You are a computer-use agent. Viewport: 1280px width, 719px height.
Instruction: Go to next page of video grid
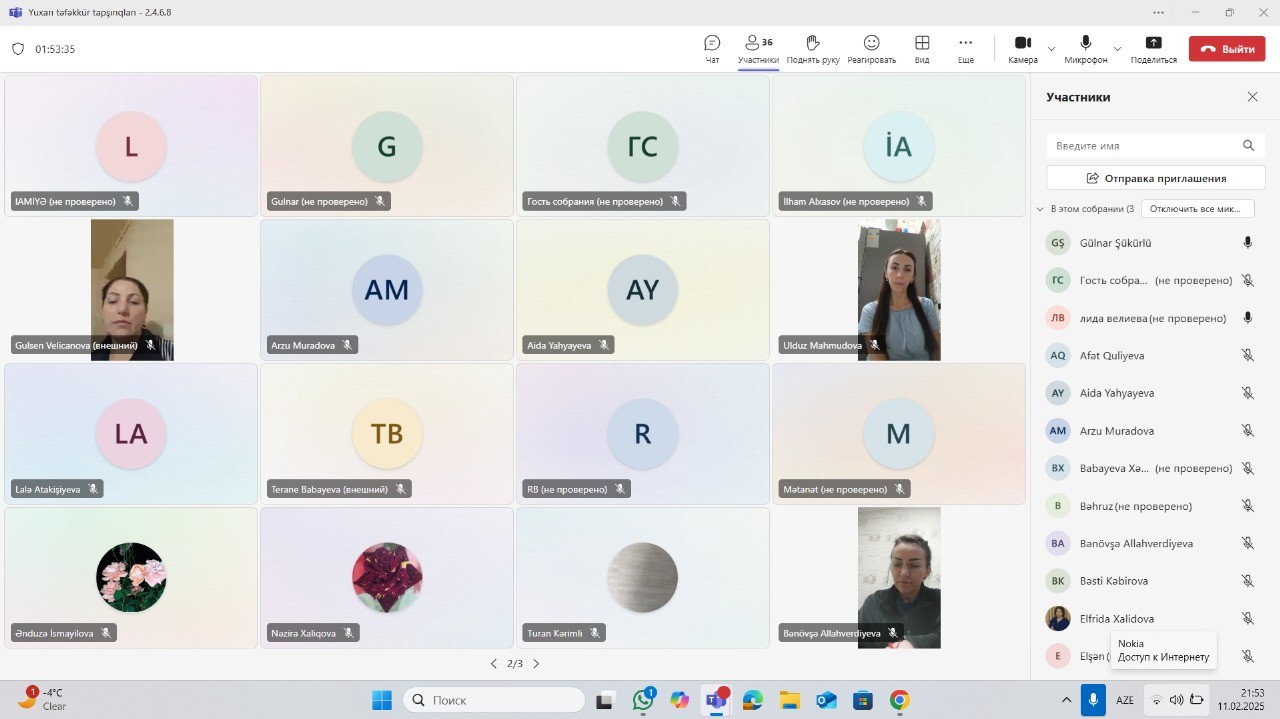[x=536, y=664]
